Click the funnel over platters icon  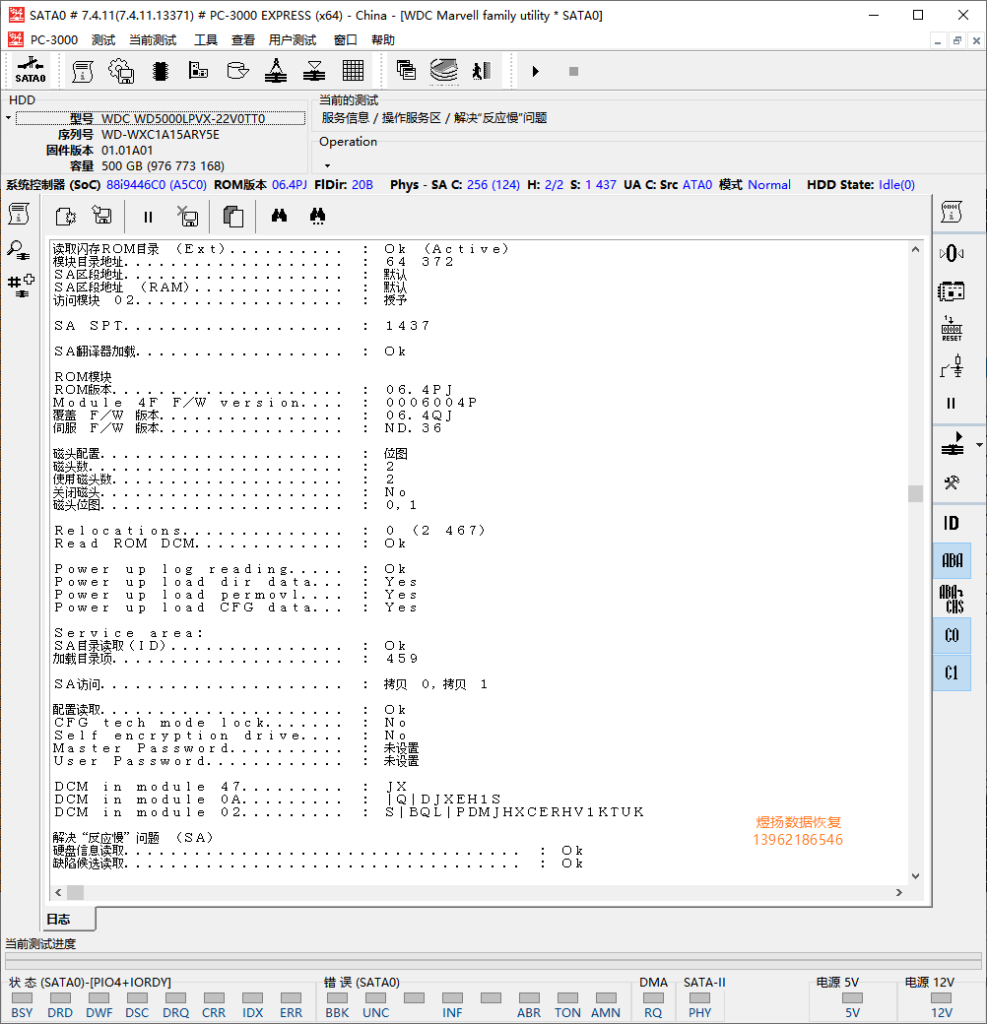[314, 71]
